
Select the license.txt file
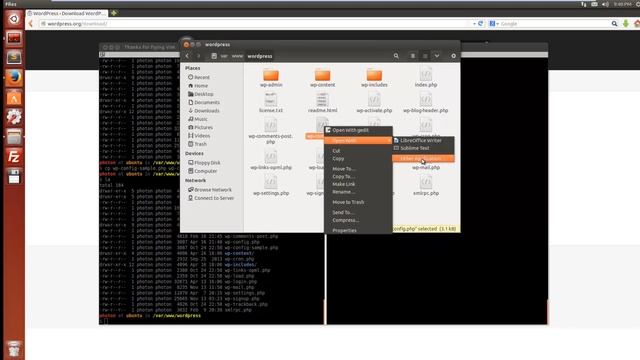click(271, 102)
